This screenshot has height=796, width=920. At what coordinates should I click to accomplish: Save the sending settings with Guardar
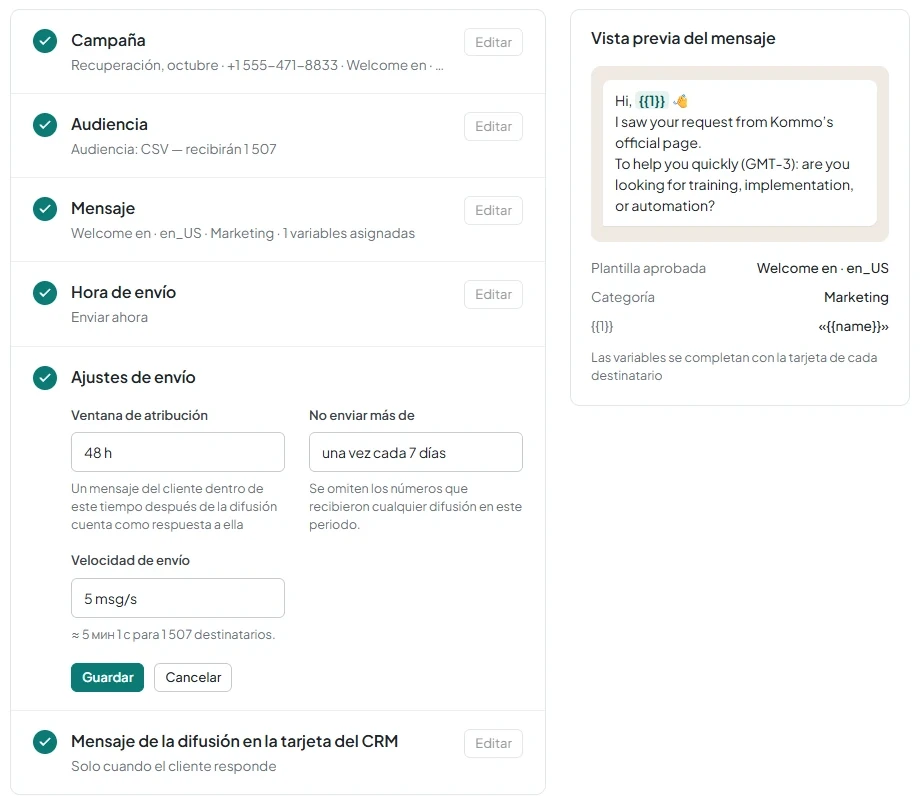(x=107, y=678)
